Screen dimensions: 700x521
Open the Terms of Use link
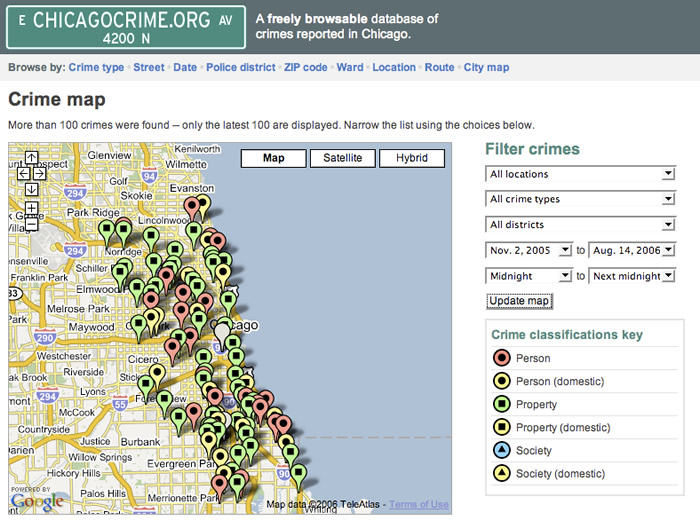(419, 504)
